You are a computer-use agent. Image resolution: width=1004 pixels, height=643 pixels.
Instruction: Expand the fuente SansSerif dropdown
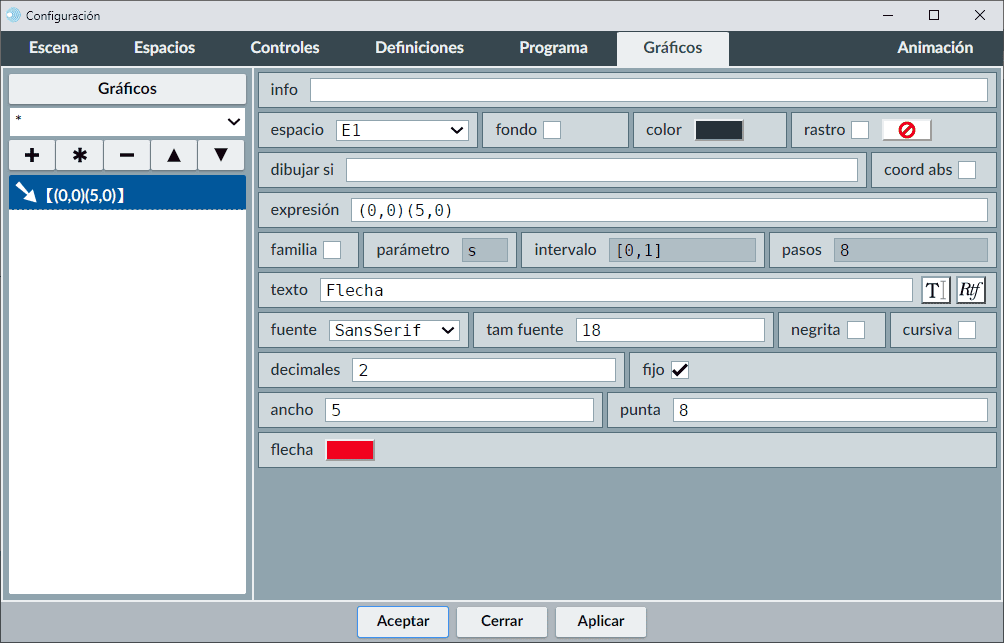coord(394,330)
